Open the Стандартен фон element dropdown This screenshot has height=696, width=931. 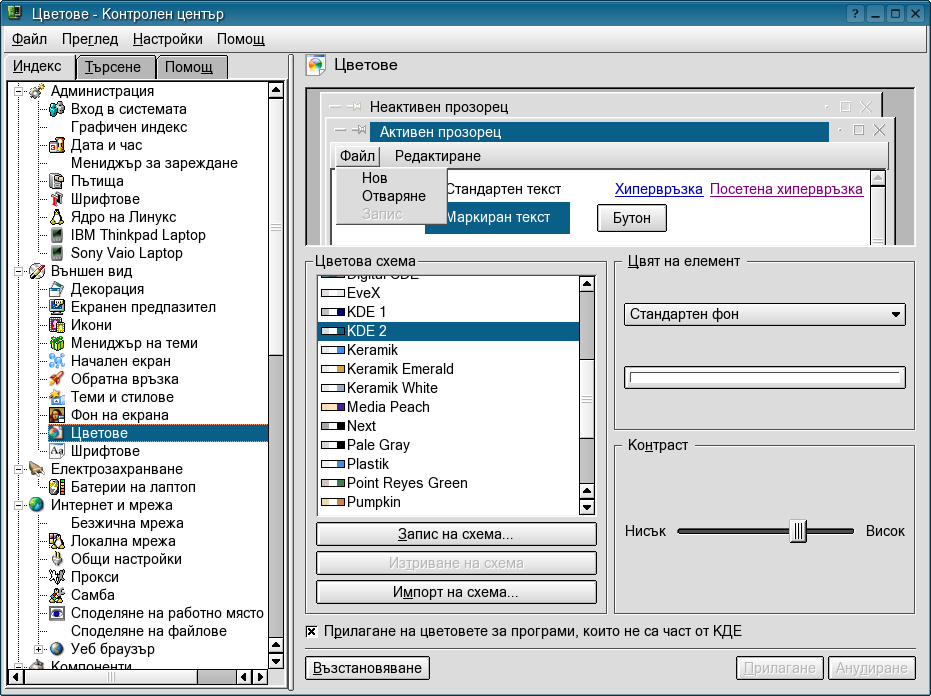pos(764,314)
